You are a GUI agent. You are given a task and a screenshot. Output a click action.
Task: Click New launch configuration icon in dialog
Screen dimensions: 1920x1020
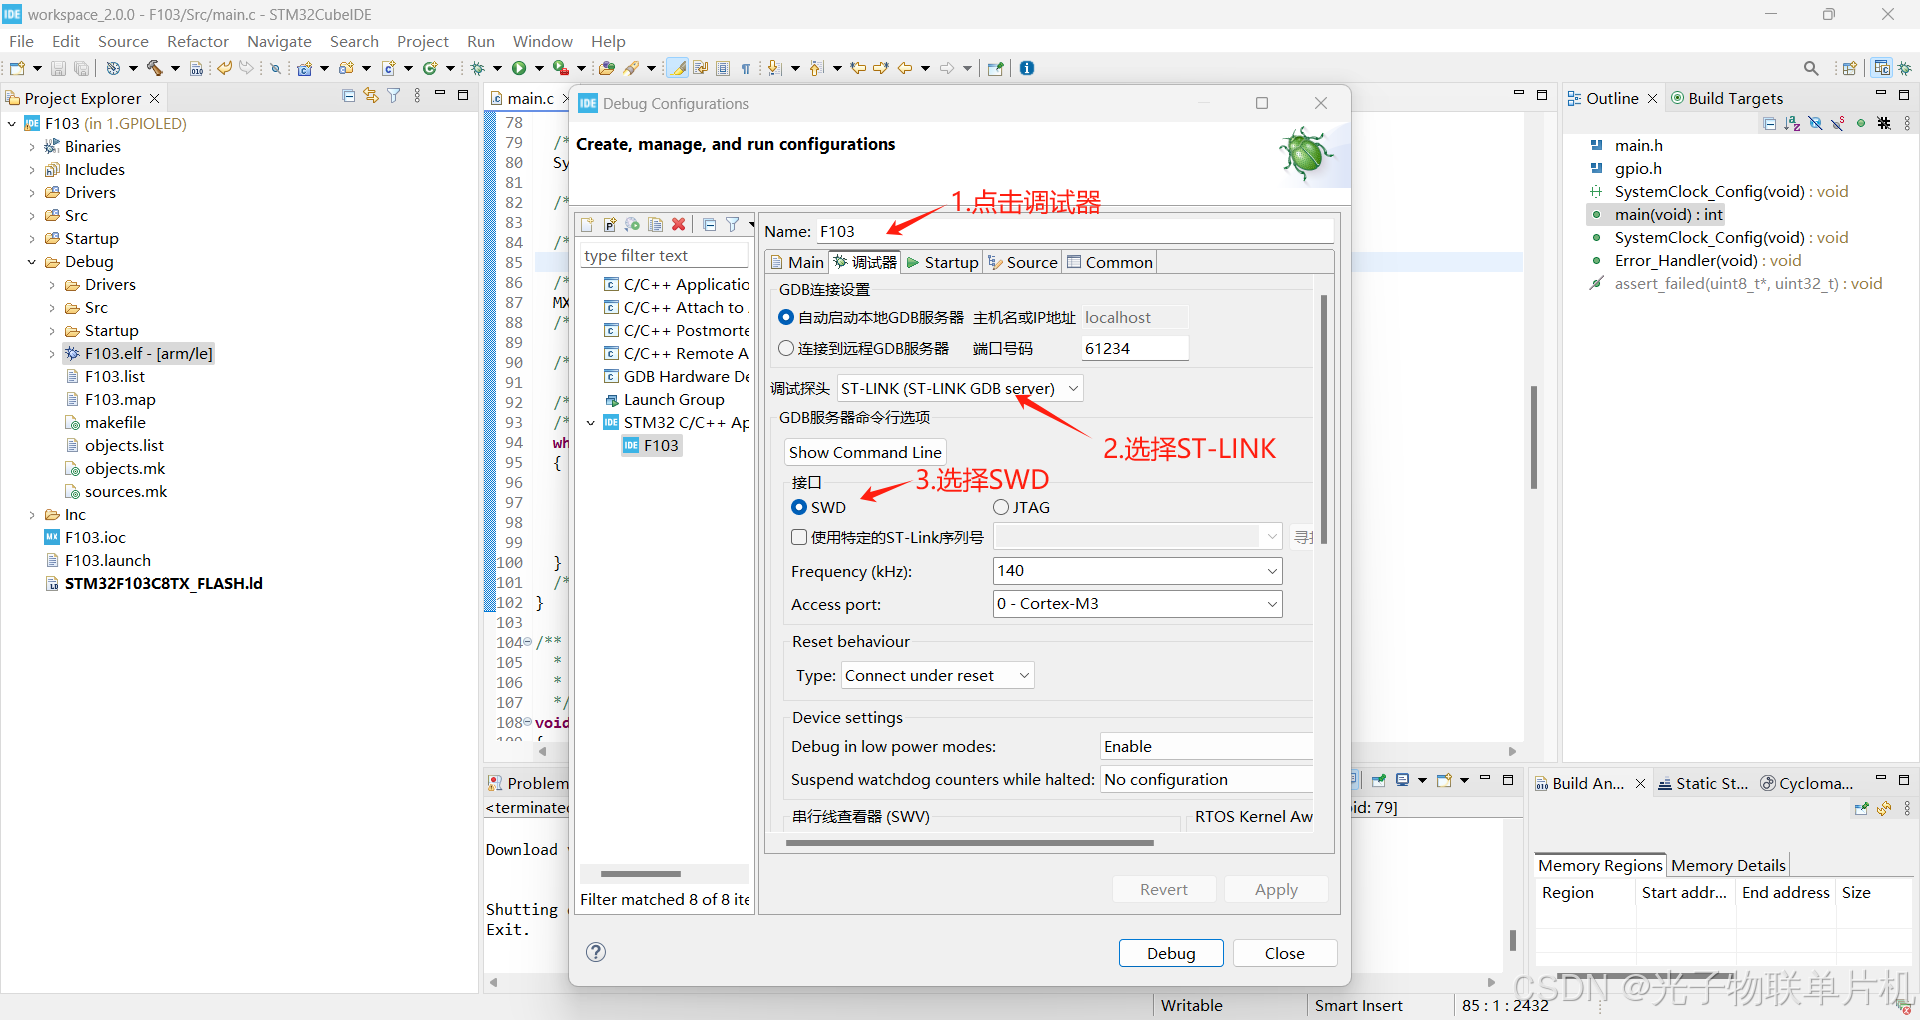click(x=587, y=225)
